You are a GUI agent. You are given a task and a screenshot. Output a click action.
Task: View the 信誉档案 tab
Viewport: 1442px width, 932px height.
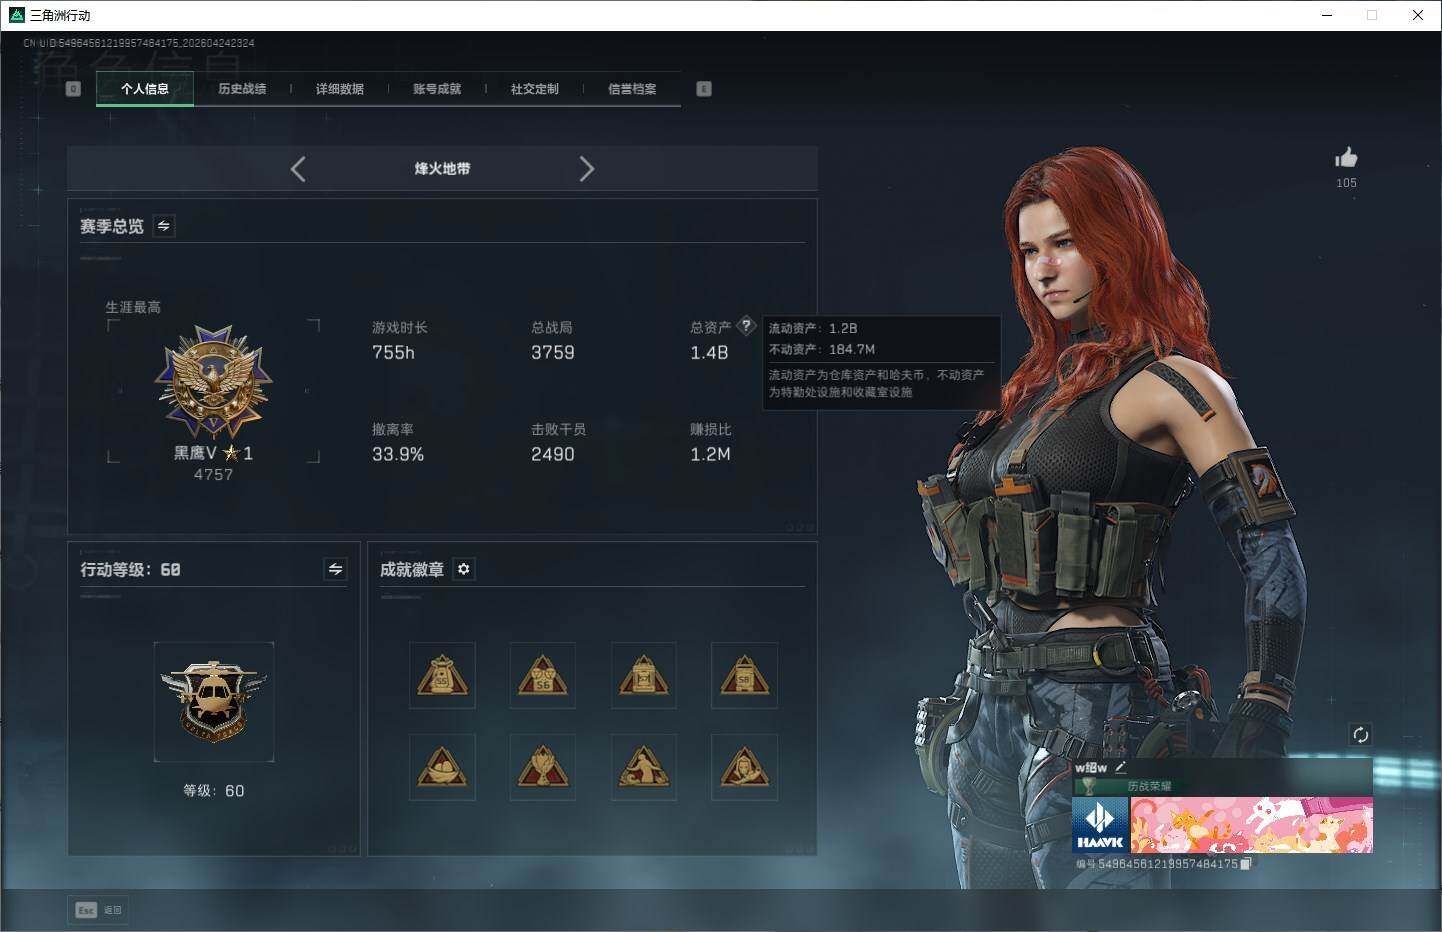tap(632, 89)
